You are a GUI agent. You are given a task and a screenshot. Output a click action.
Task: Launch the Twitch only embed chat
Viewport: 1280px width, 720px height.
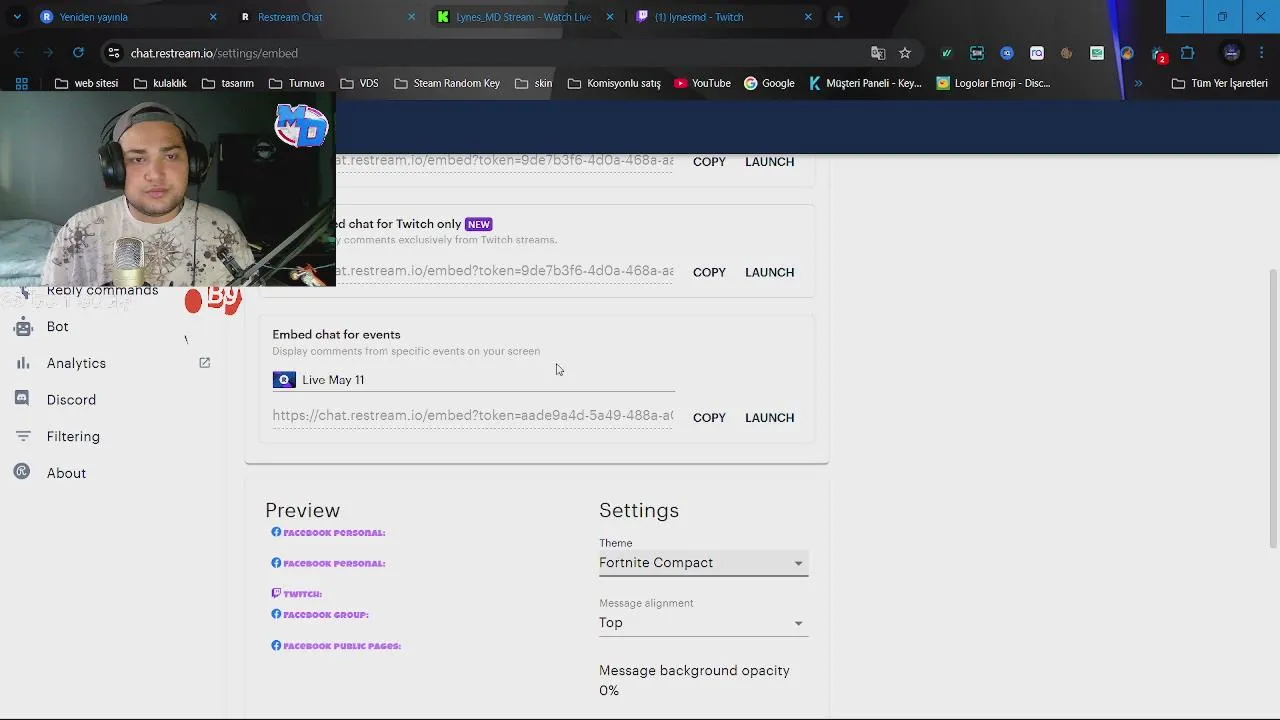pyautogui.click(x=769, y=272)
